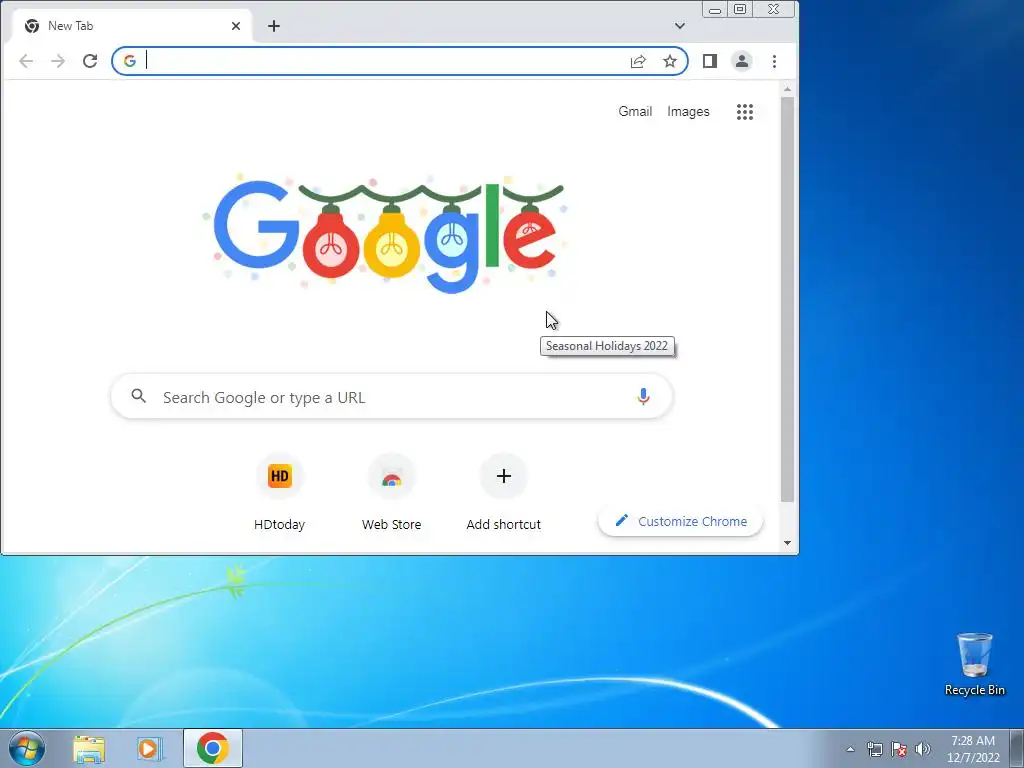Open the clock showing 7:28 AM
This screenshot has height=768, width=1024.
tap(973, 749)
